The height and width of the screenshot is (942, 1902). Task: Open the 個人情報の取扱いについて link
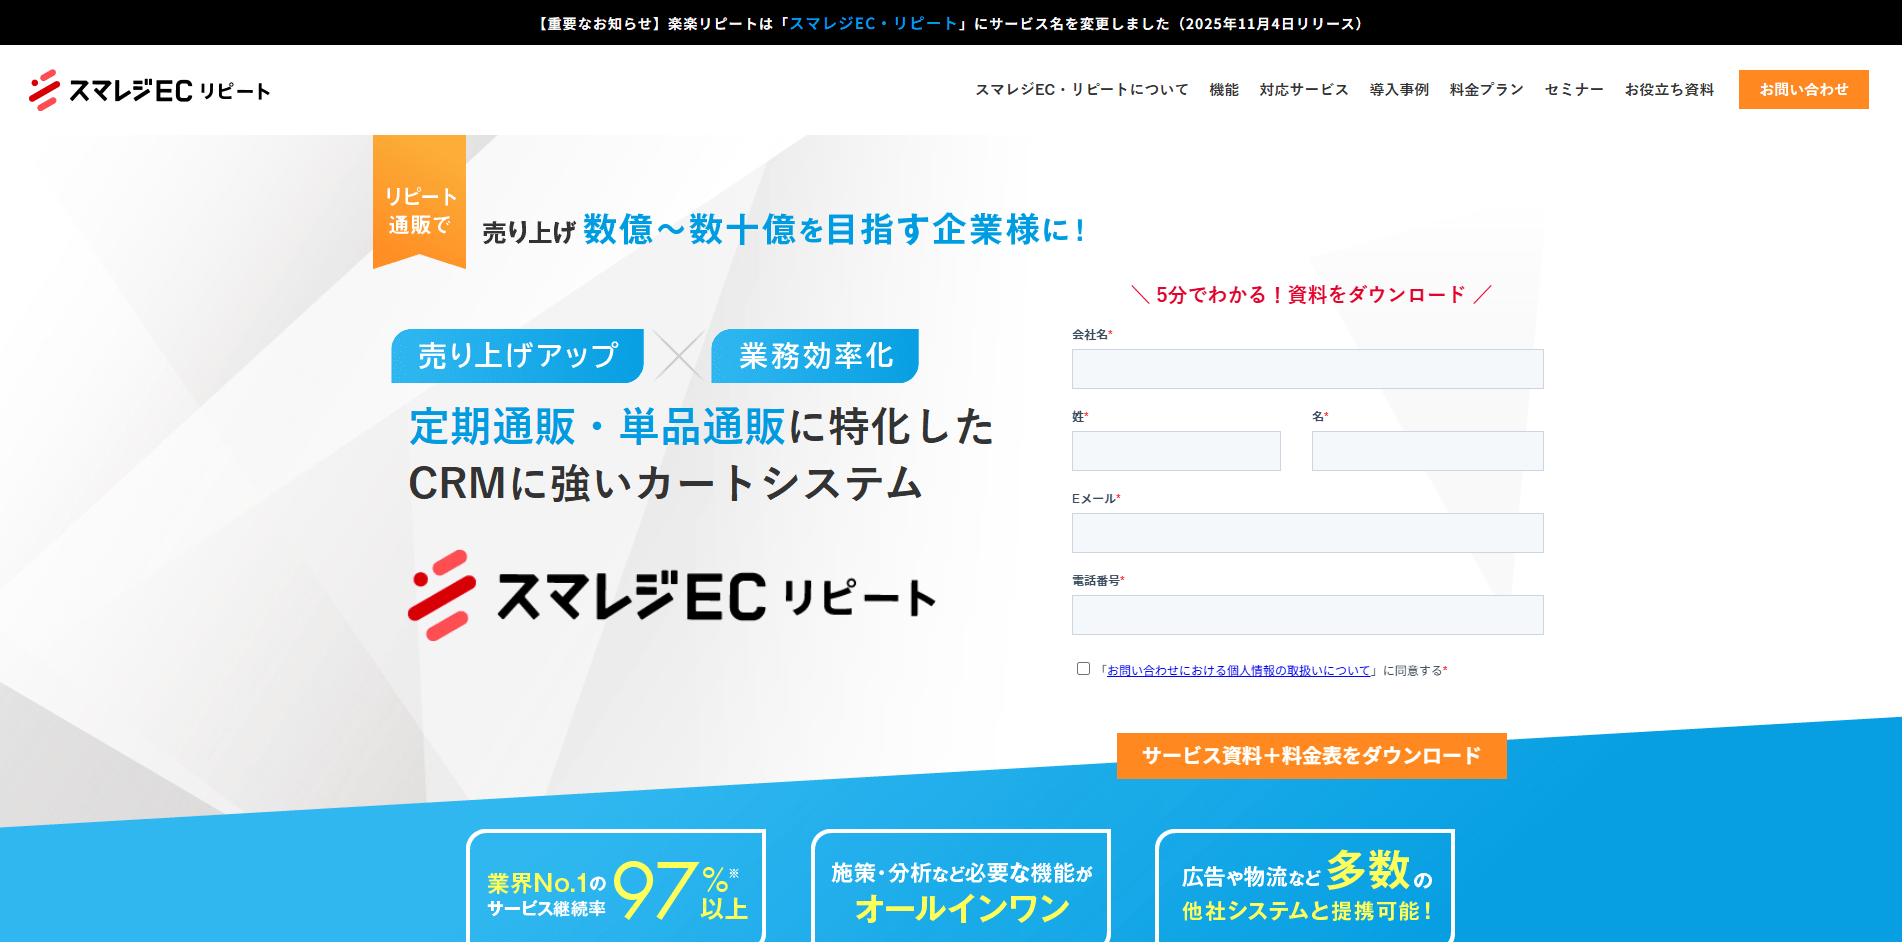coord(1238,671)
